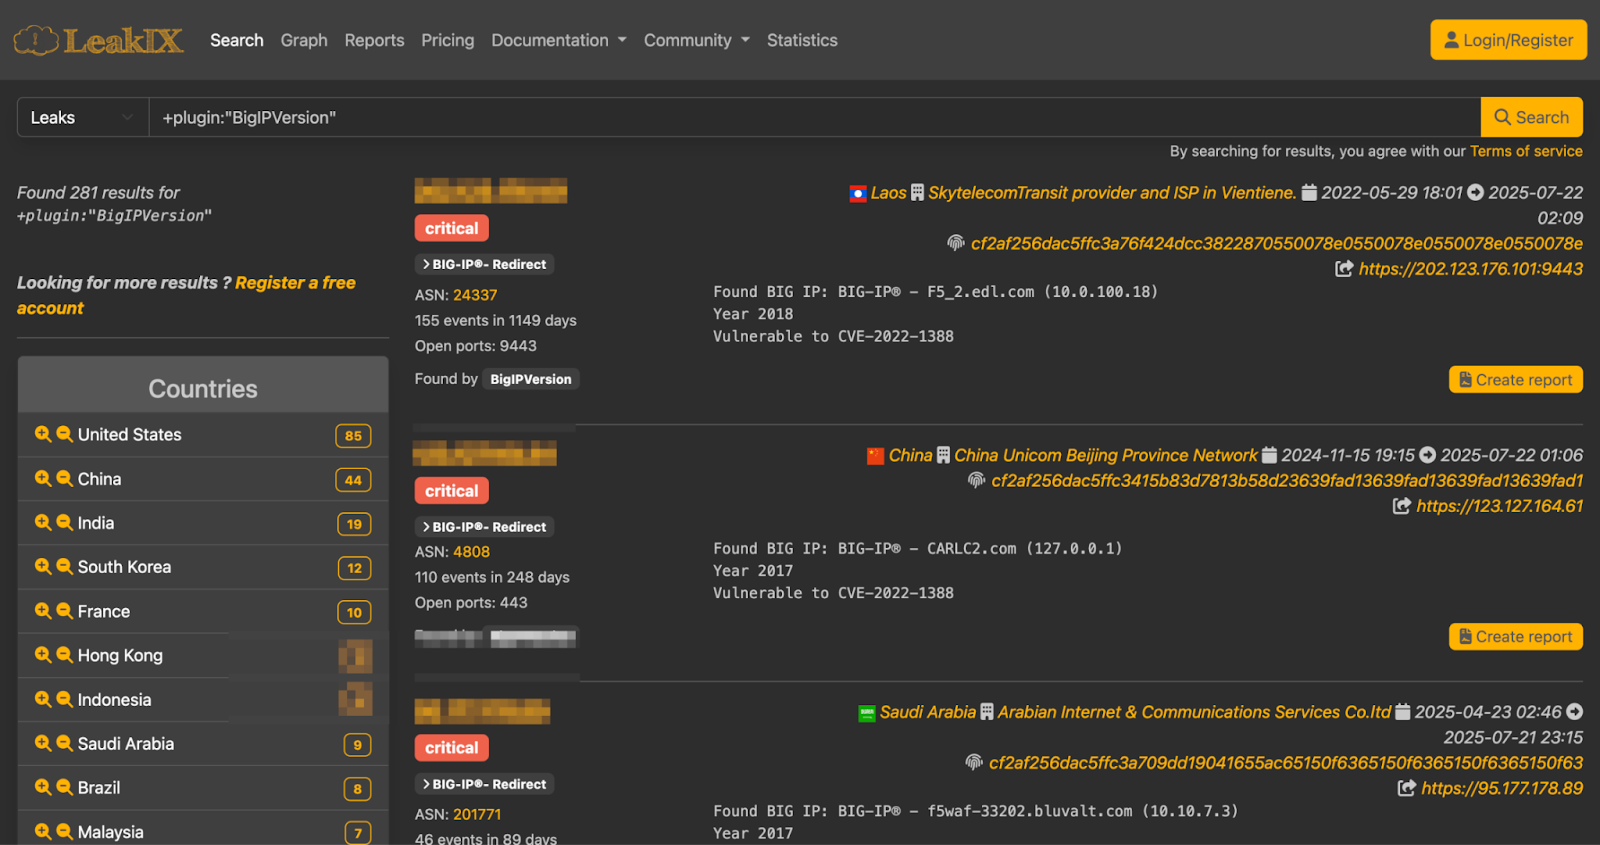Click the plus magnifier beside Saudi Arabia

(x=42, y=744)
